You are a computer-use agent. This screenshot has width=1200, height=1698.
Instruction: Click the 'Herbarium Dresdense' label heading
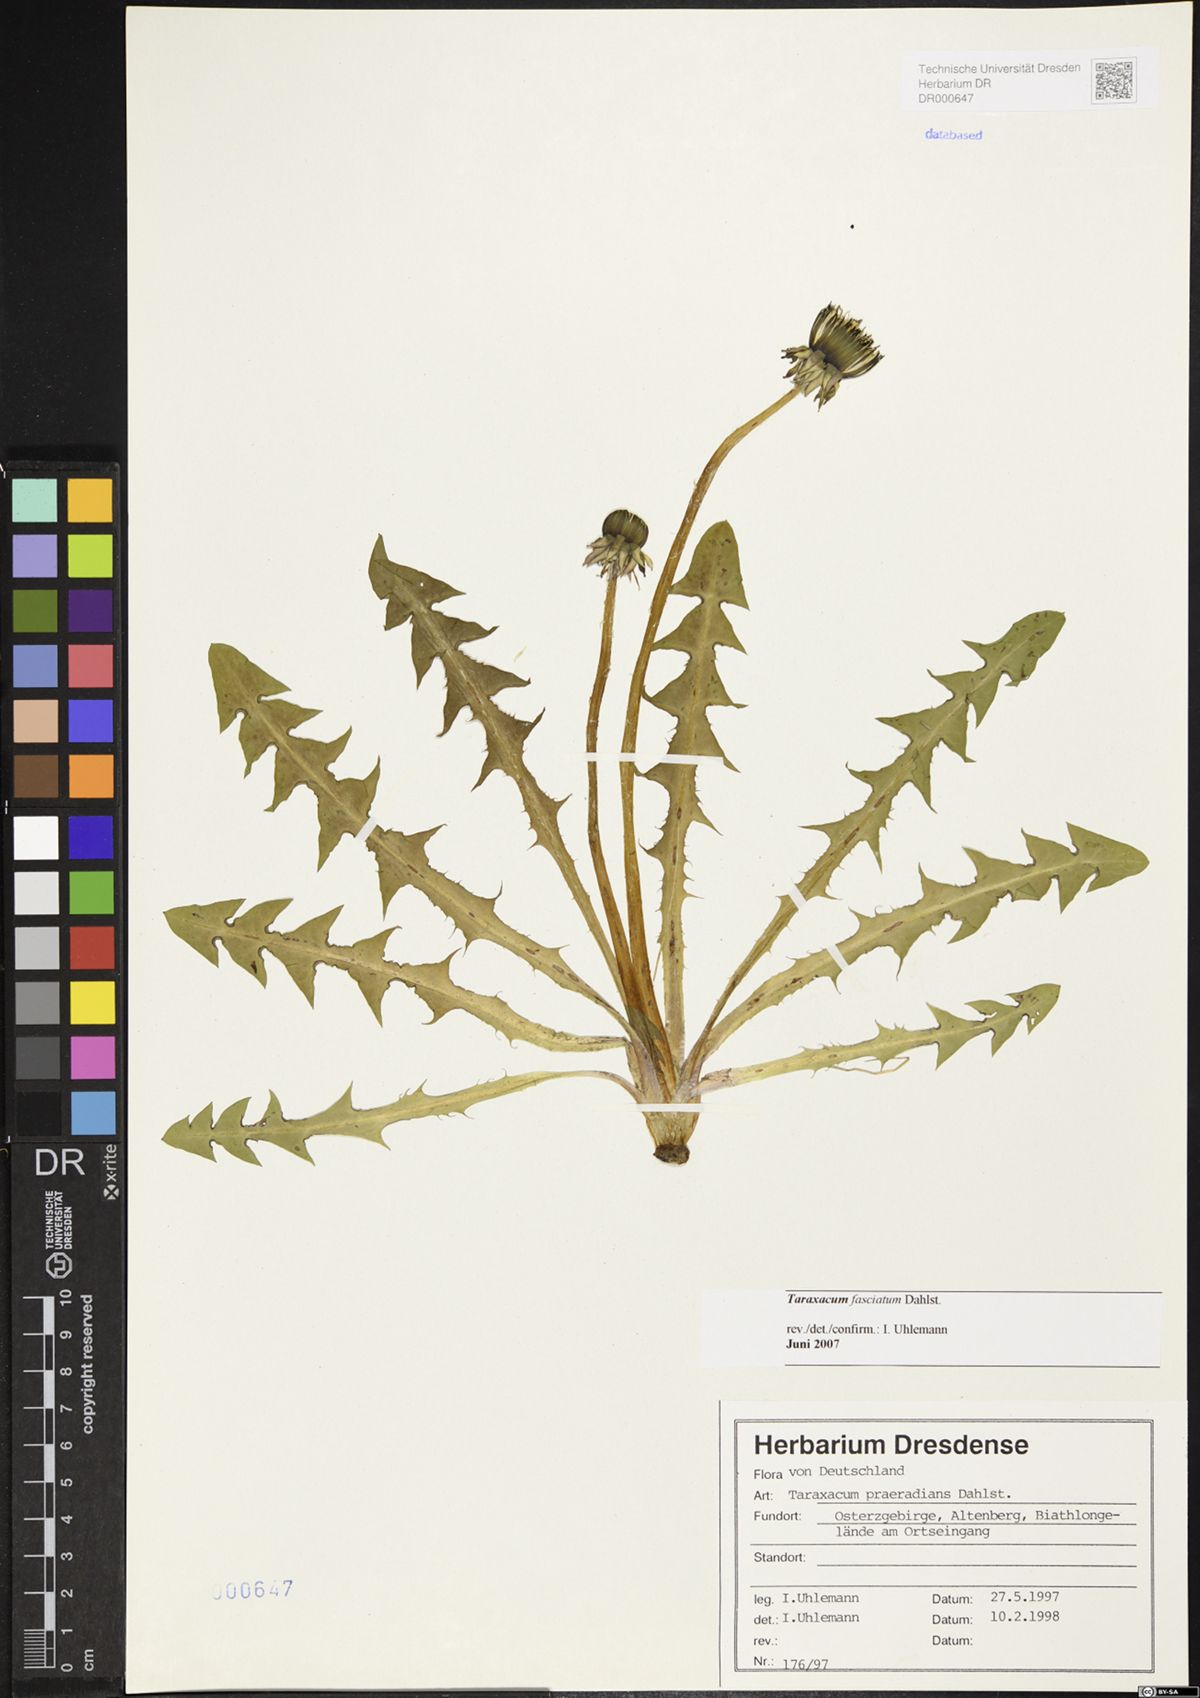(x=890, y=1444)
